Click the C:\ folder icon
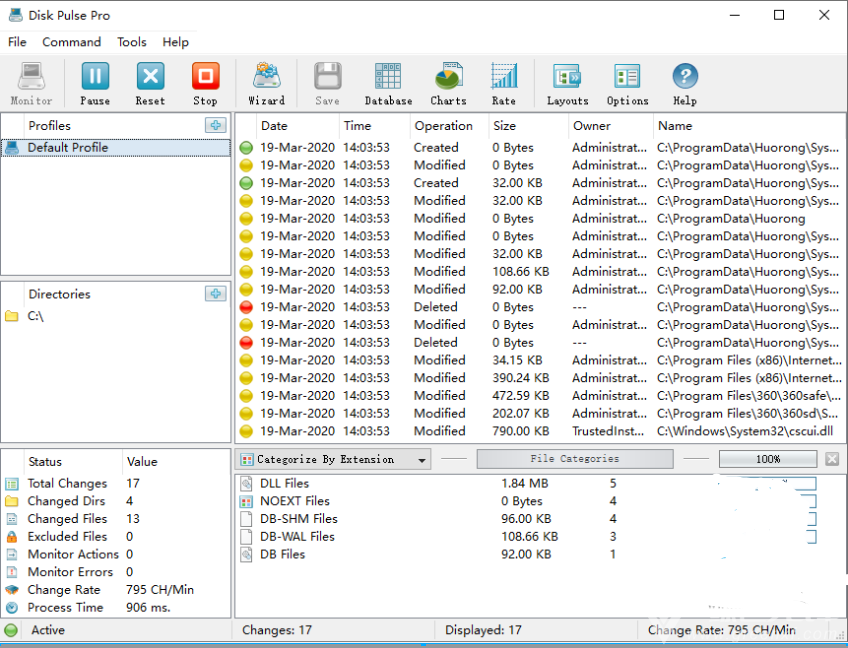Screen dimensions: 848x648 (x=12, y=316)
